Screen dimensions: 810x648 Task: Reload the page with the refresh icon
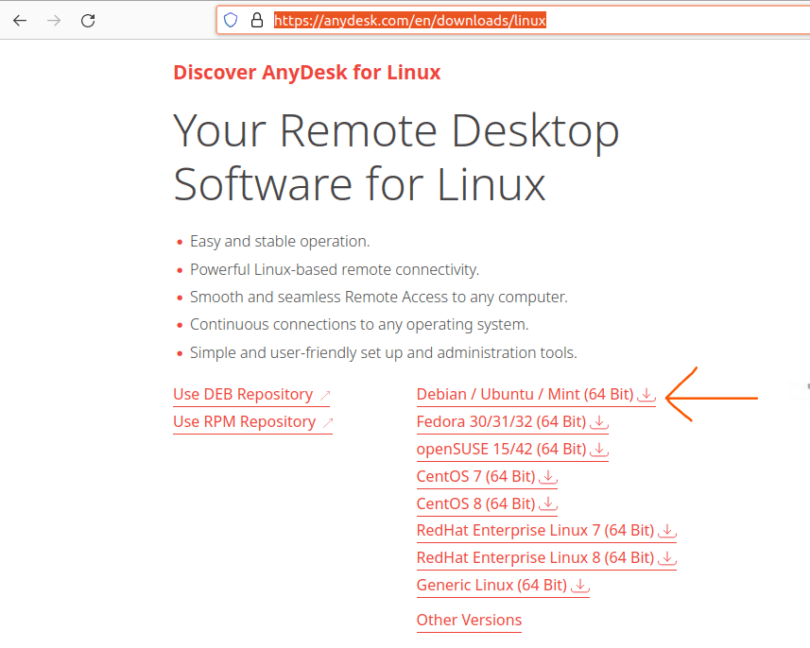click(x=88, y=19)
